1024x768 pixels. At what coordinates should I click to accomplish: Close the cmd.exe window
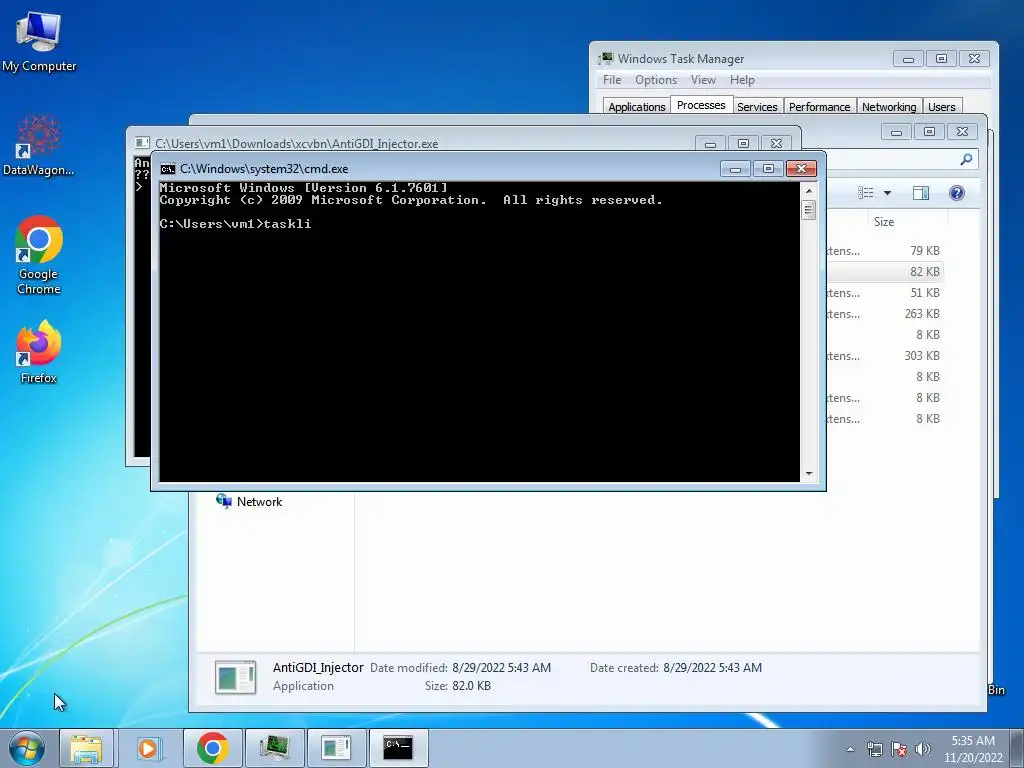(801, 169)
